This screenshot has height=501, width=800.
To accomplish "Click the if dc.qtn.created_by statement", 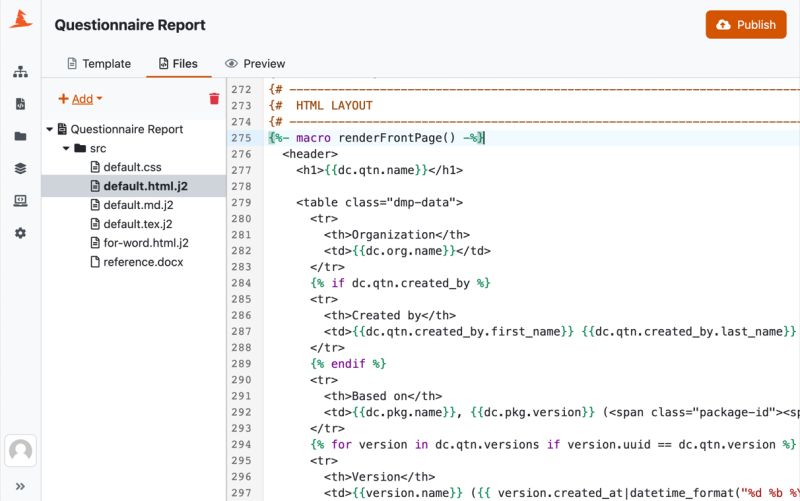I will [x=401, y=283].
